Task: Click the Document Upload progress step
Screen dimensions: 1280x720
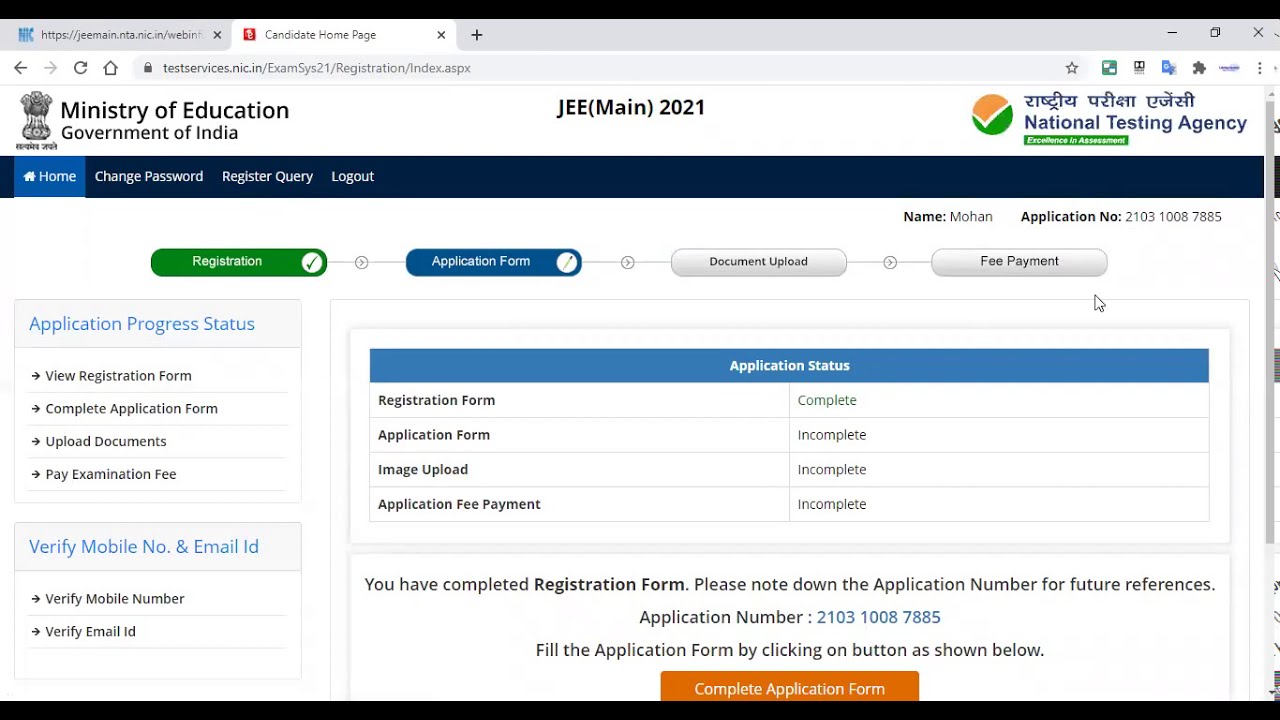Action: tap(759, 262)
